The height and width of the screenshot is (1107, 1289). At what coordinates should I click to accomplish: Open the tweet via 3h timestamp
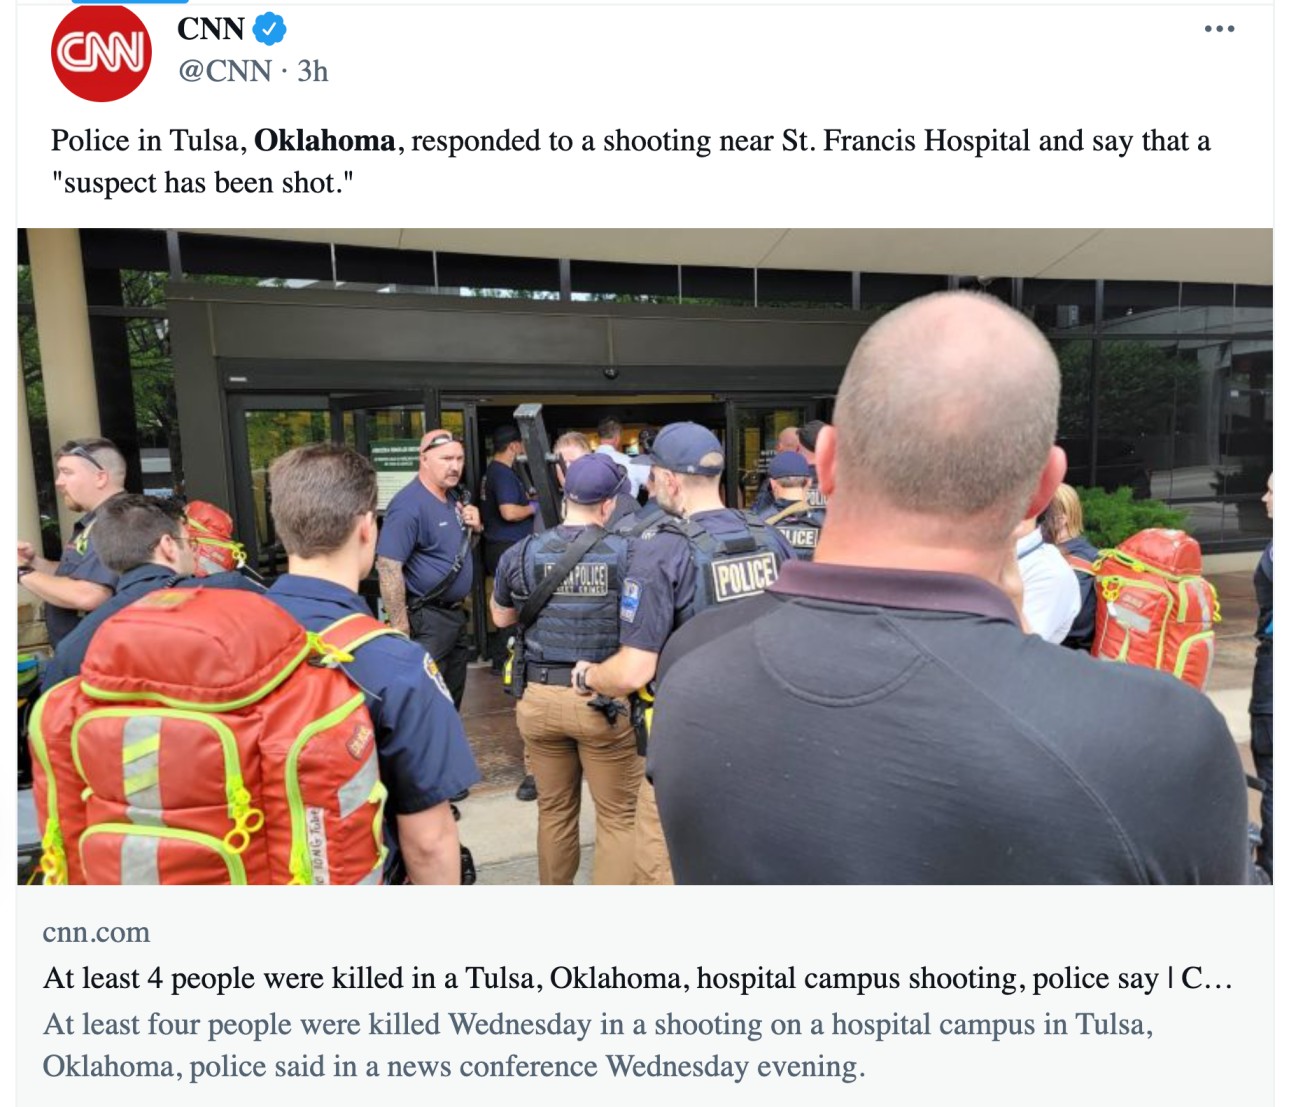[313, 71]
